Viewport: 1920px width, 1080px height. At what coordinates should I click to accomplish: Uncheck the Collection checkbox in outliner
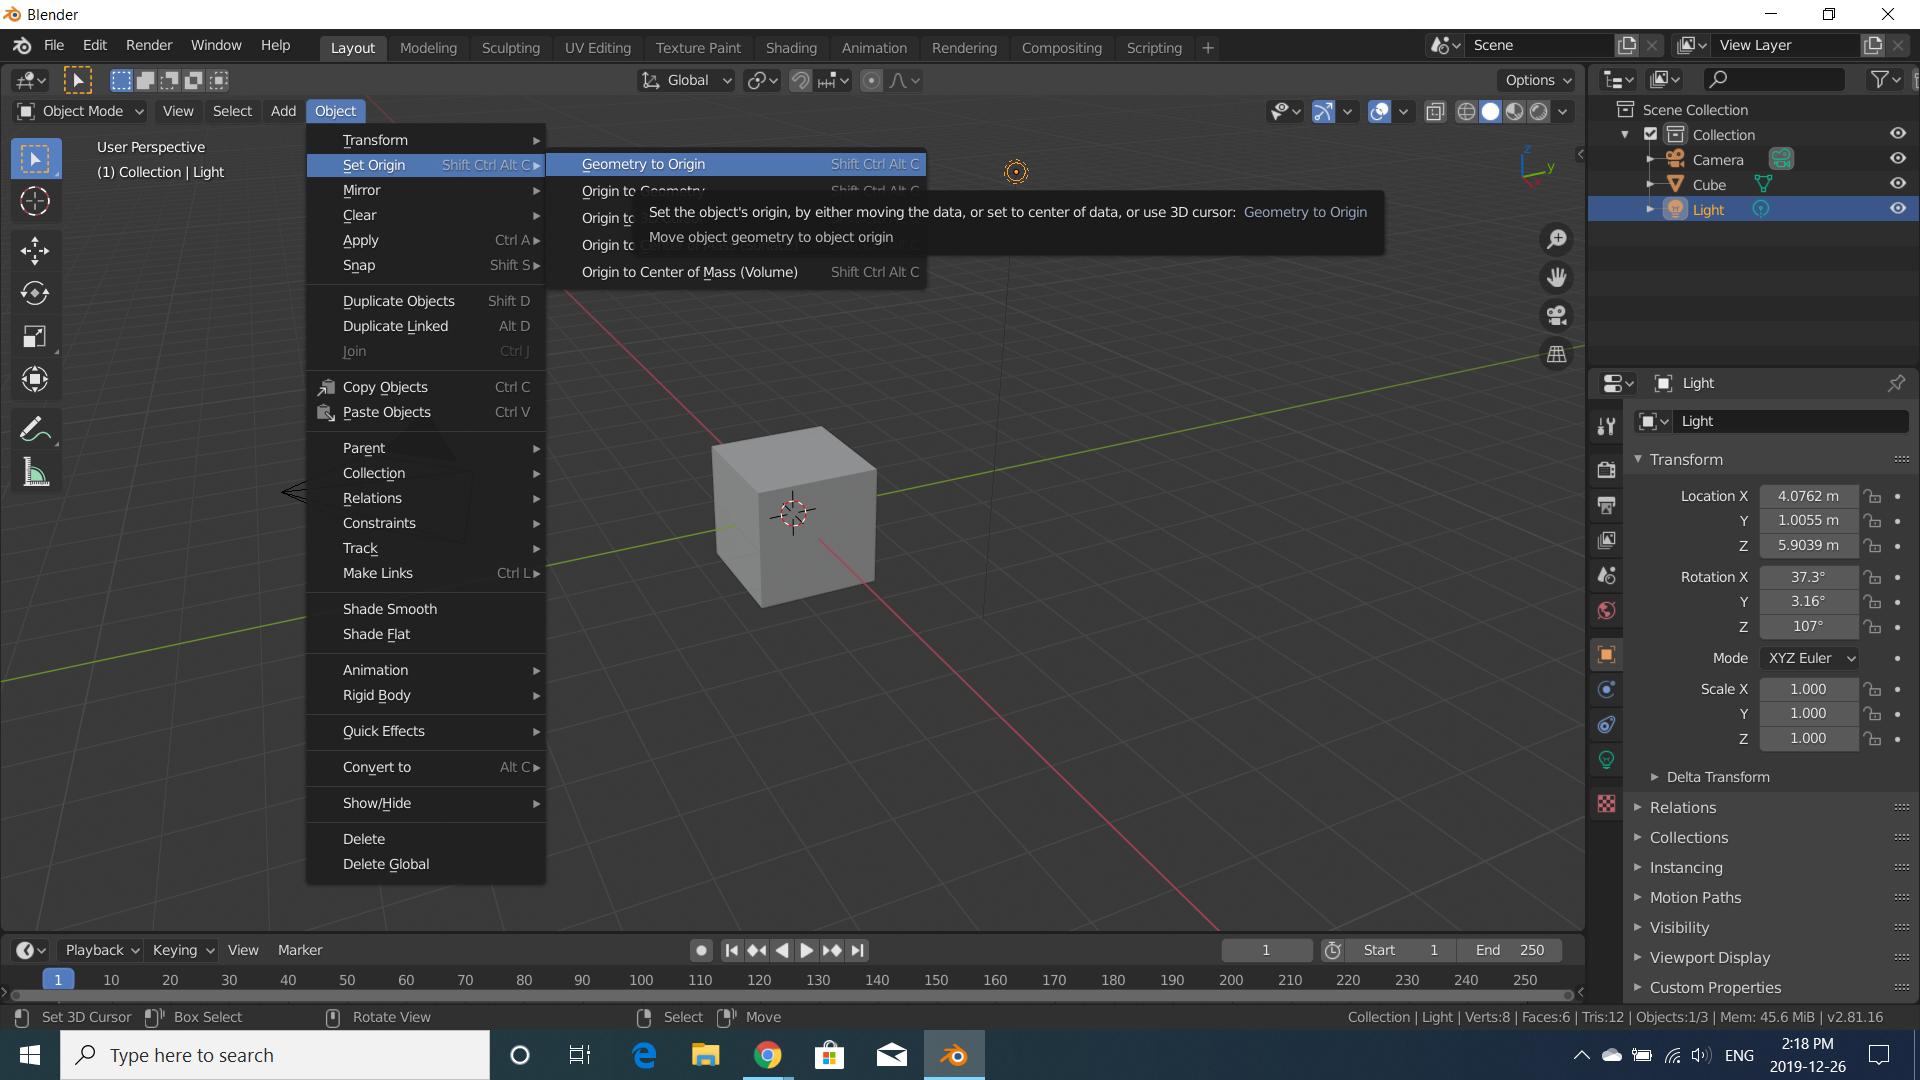point(1651,134)
